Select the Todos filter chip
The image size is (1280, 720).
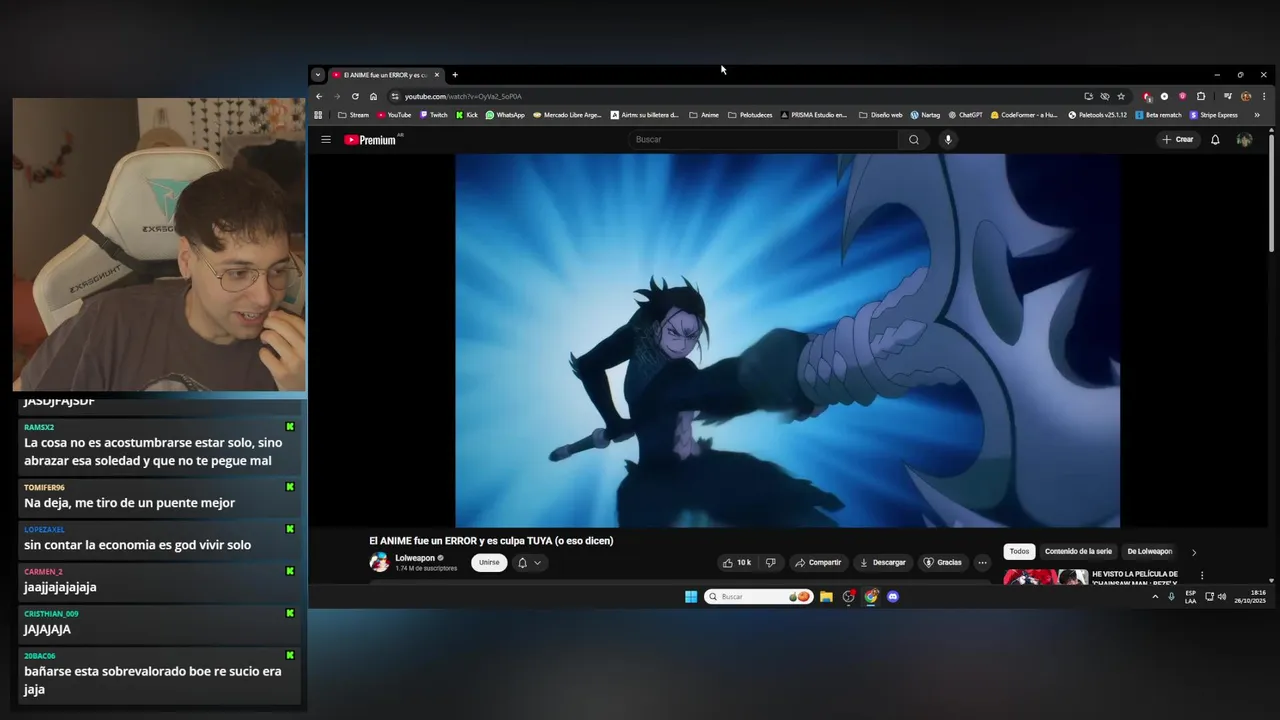click(x=1019, y=552)
